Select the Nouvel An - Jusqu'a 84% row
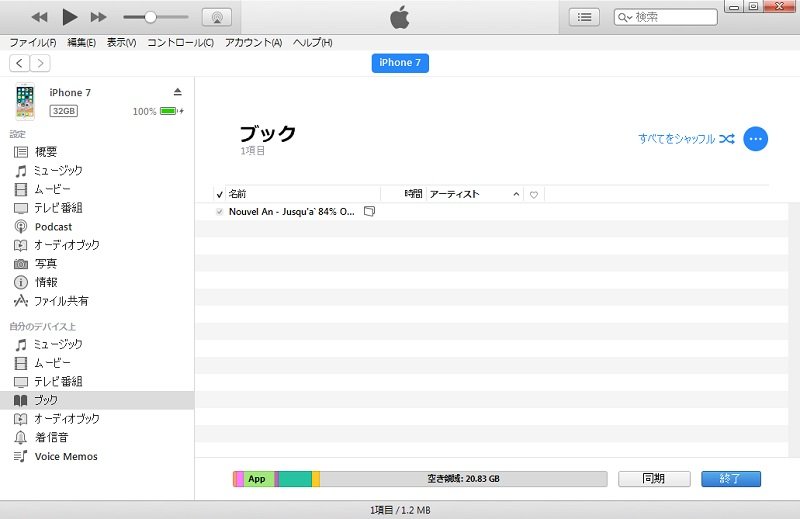The height and width of the screenshot is (519, 800). tap(492, 212)
